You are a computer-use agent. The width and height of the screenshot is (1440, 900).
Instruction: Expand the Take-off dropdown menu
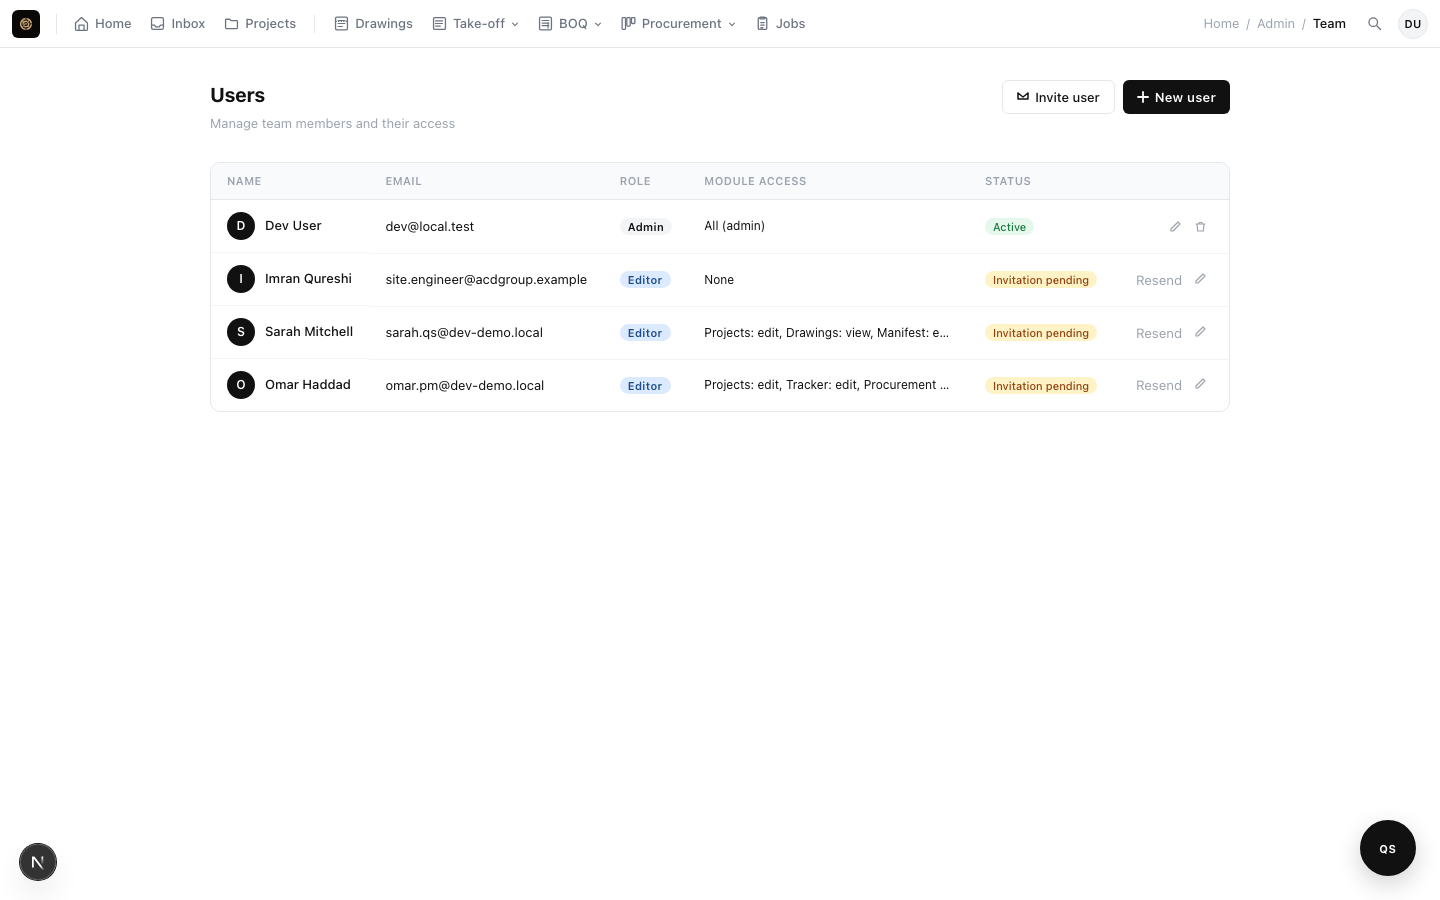[476, 24]
